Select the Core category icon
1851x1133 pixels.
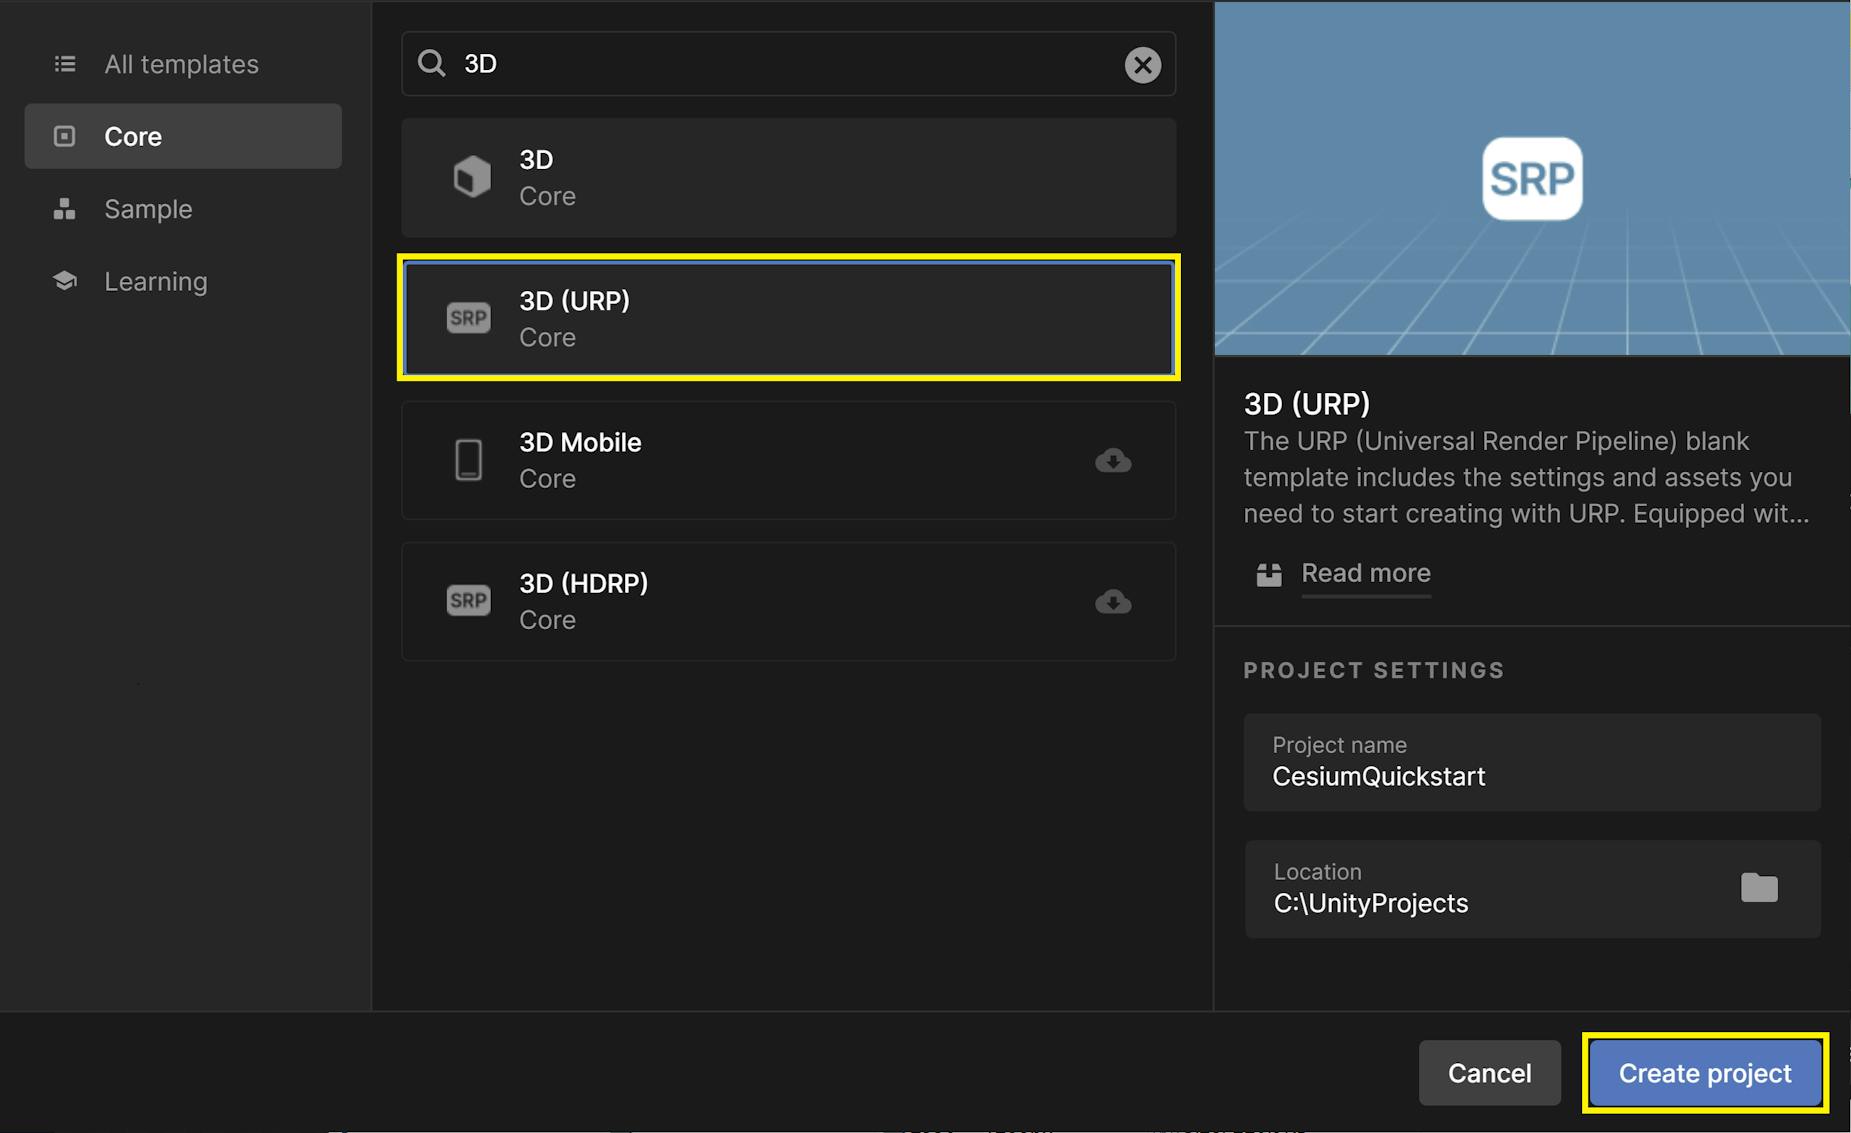coord(64,136)
